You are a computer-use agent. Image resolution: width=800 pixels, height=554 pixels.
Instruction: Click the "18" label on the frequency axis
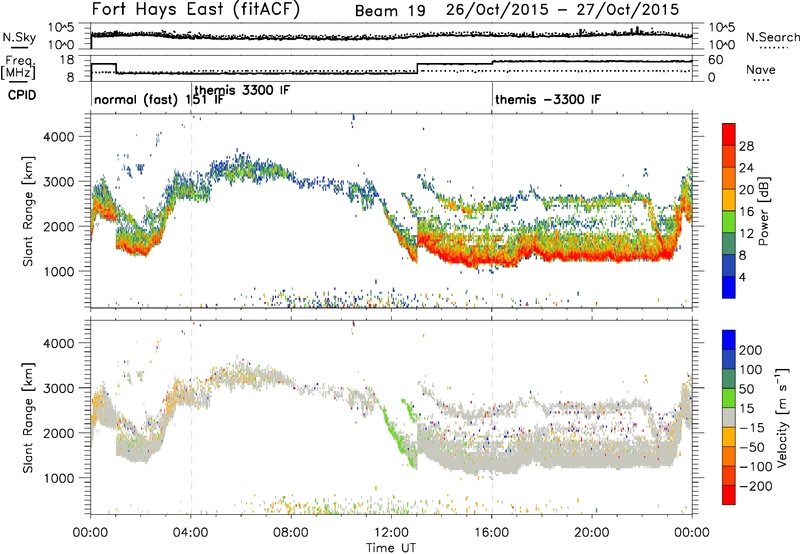pos(67,60)
